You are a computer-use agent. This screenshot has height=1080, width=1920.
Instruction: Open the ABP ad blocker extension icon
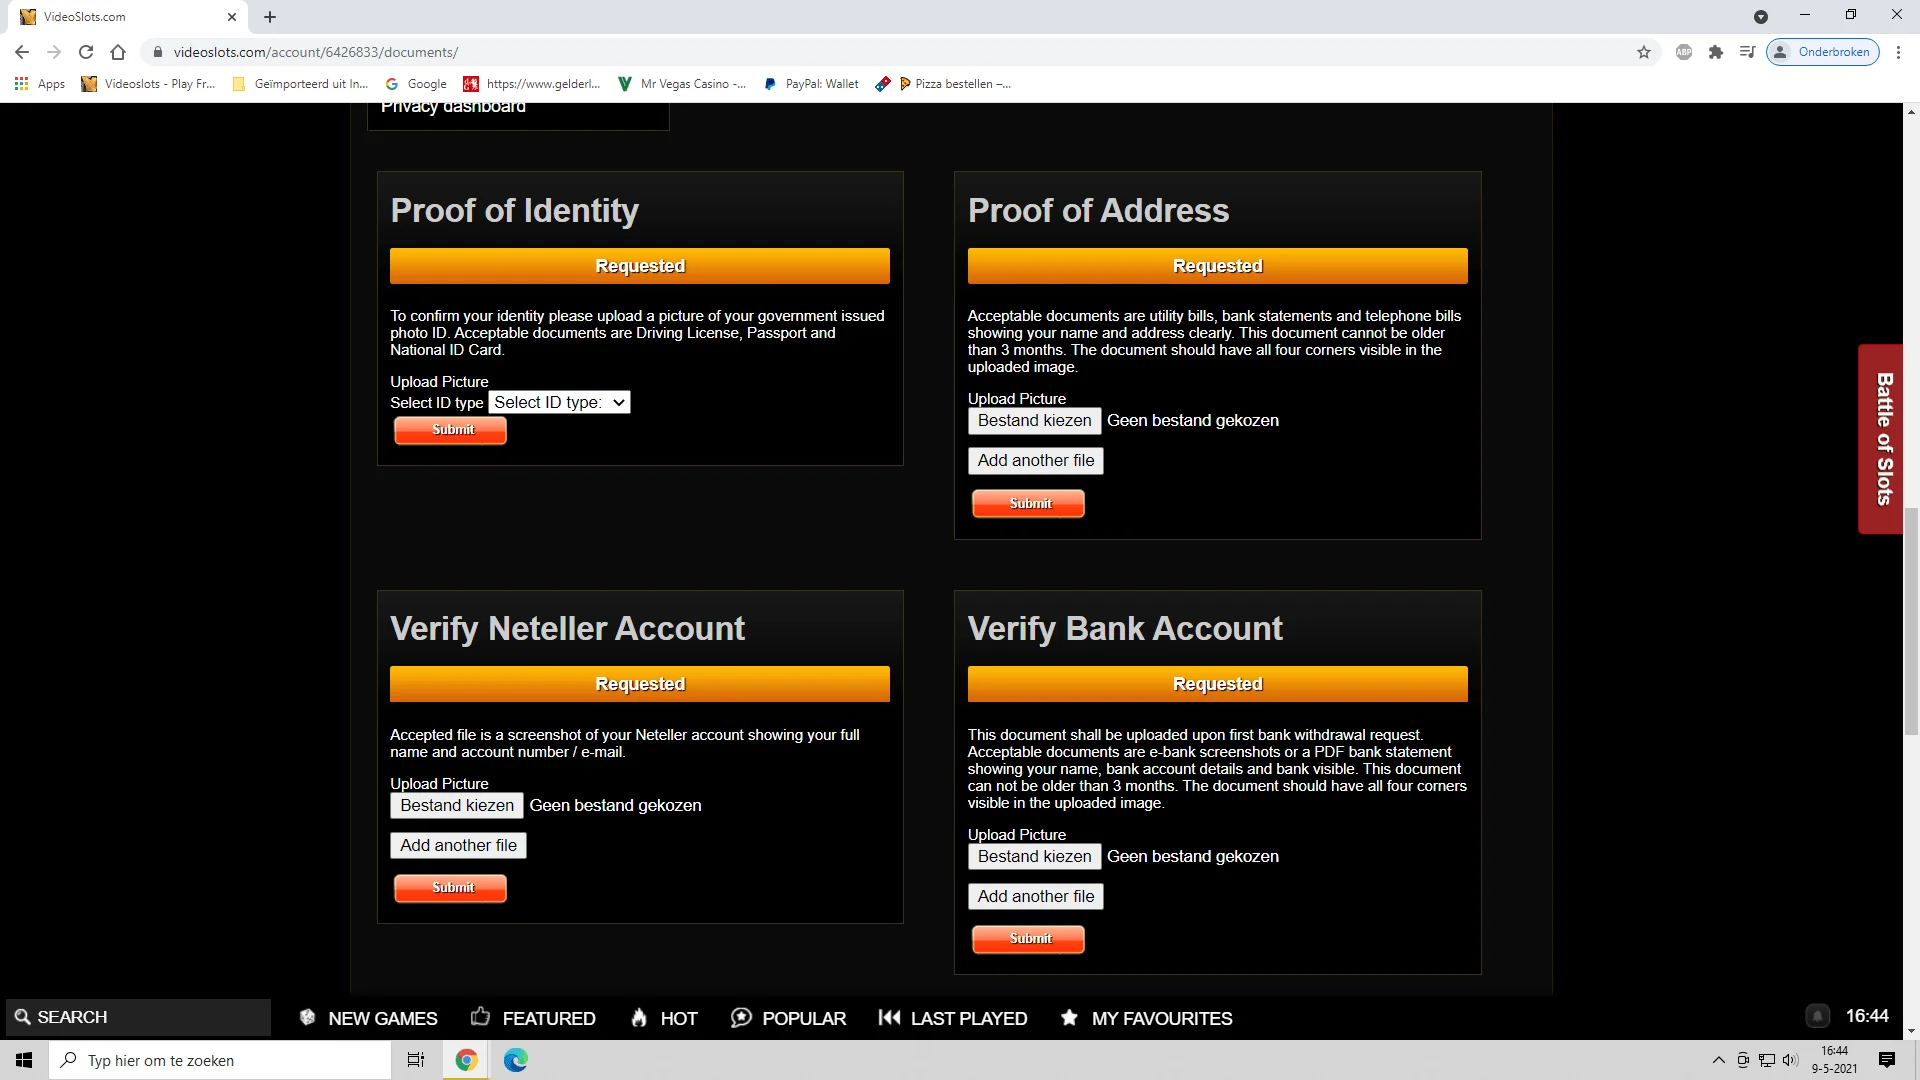coord(1684,52)
